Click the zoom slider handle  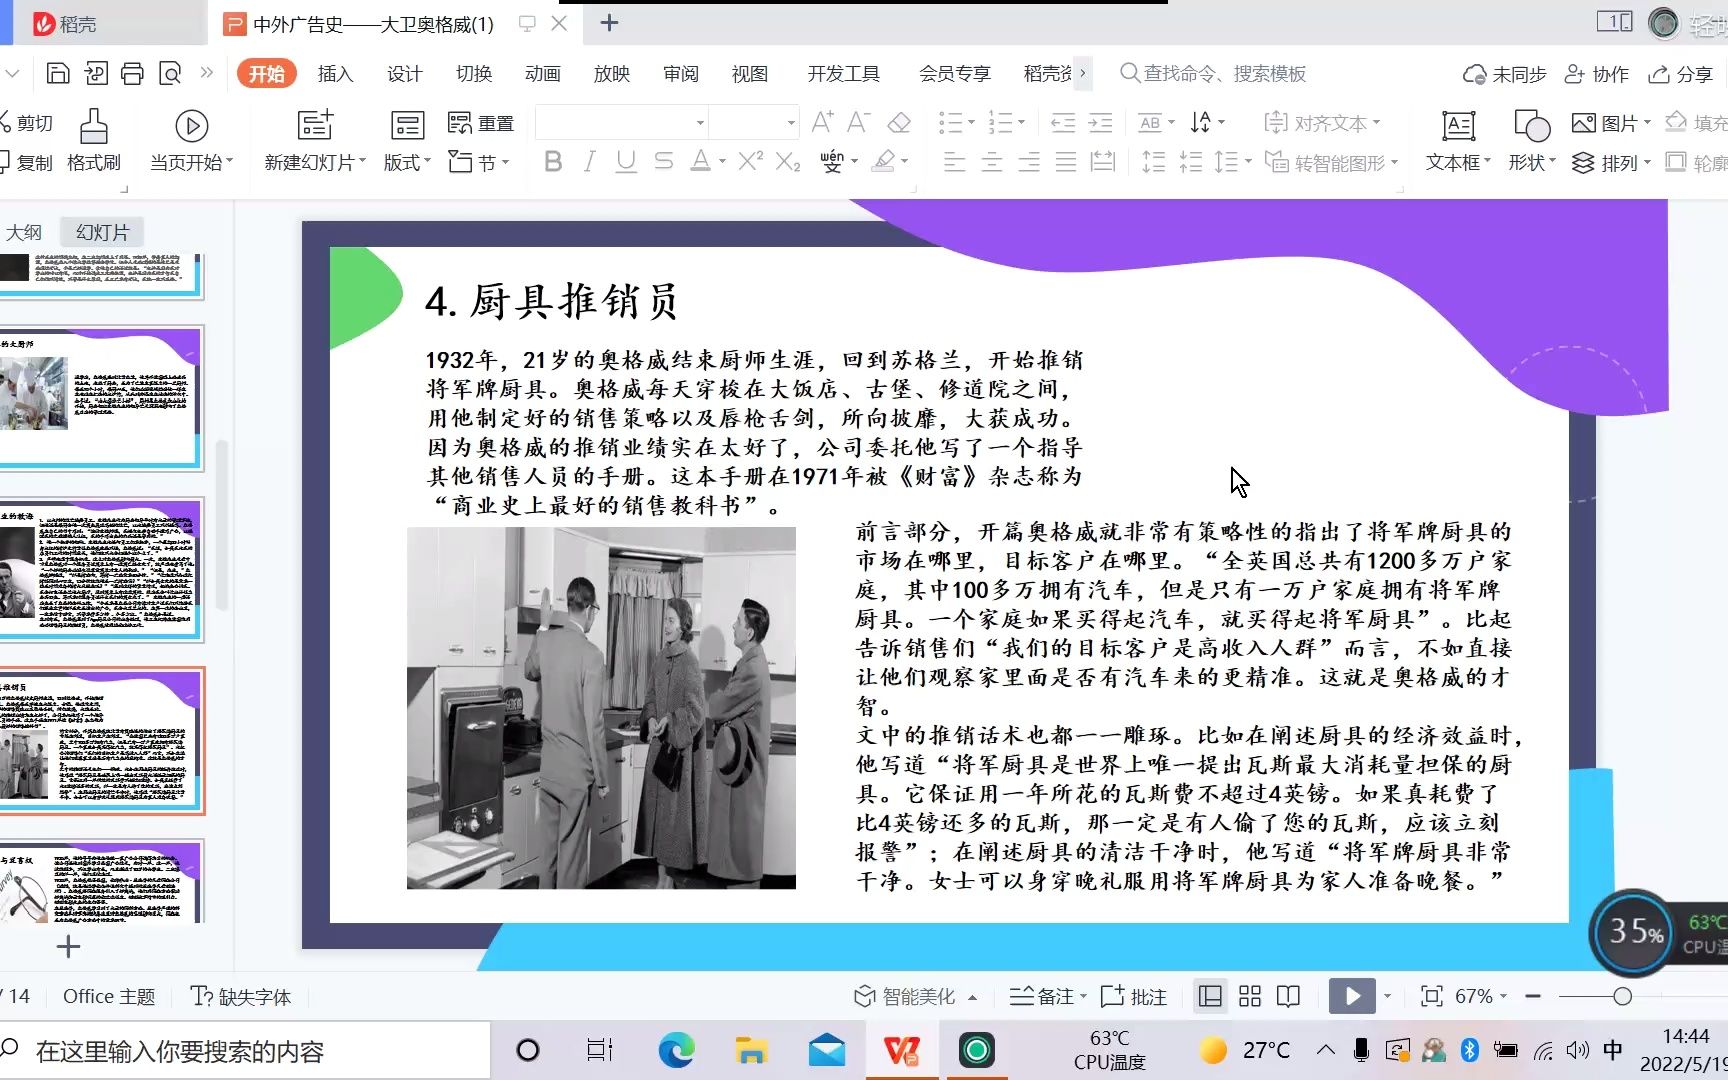(1622, 996)
